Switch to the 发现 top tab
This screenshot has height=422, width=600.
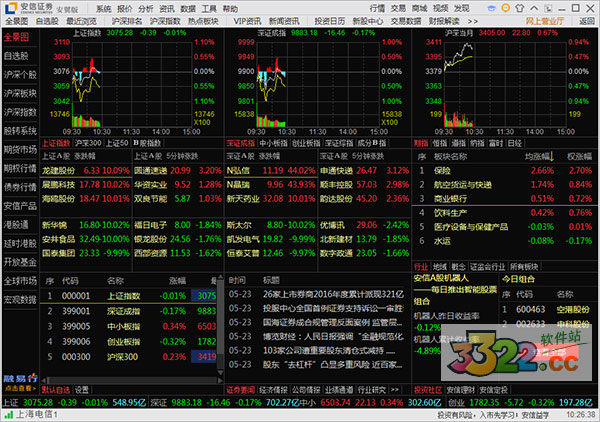[x=461, y=8]
